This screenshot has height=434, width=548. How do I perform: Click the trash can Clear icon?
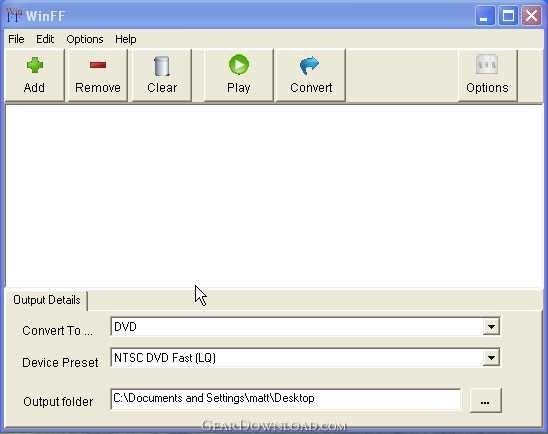coord(162,66)
